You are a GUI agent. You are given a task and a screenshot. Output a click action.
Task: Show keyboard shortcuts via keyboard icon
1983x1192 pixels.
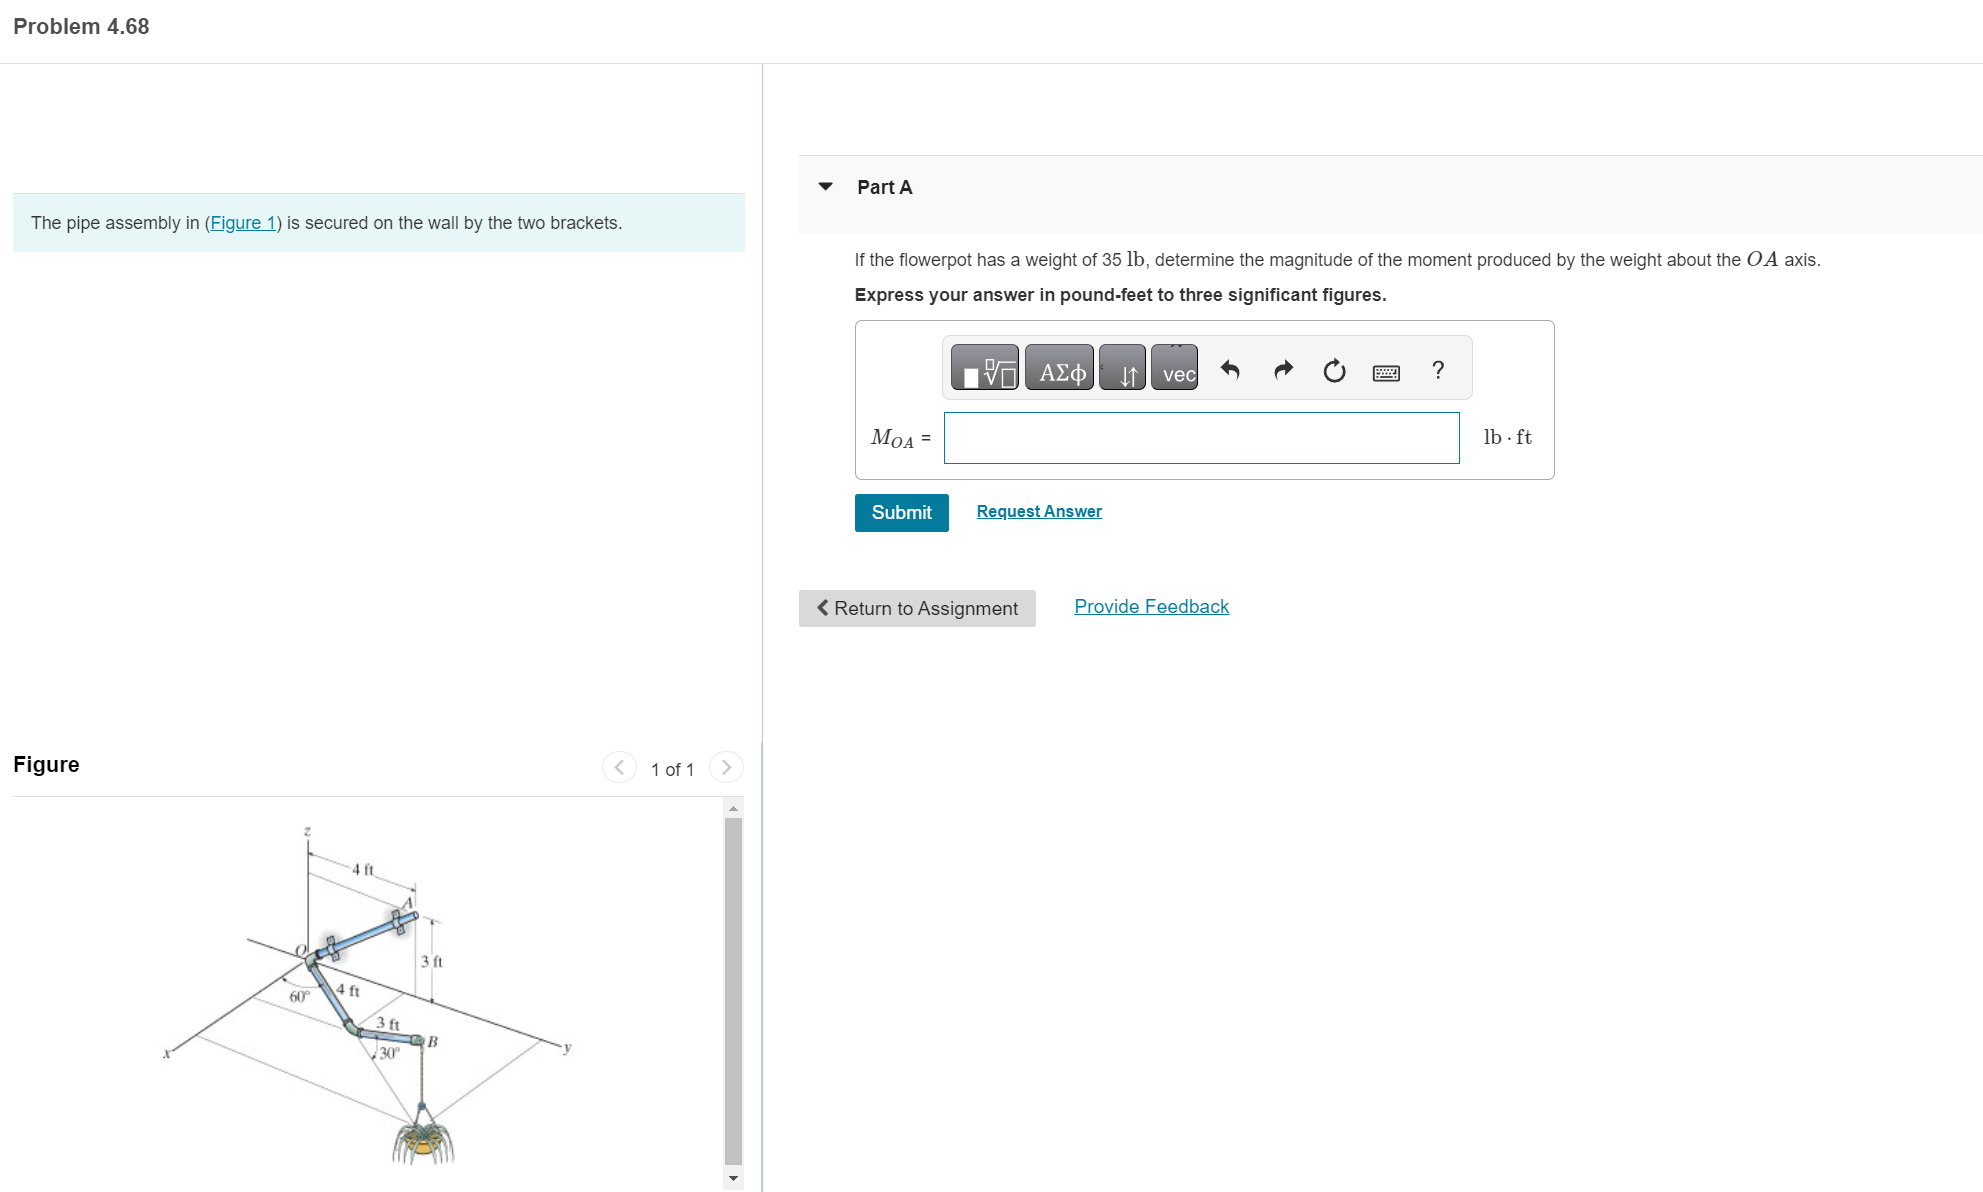point(1386,372)
